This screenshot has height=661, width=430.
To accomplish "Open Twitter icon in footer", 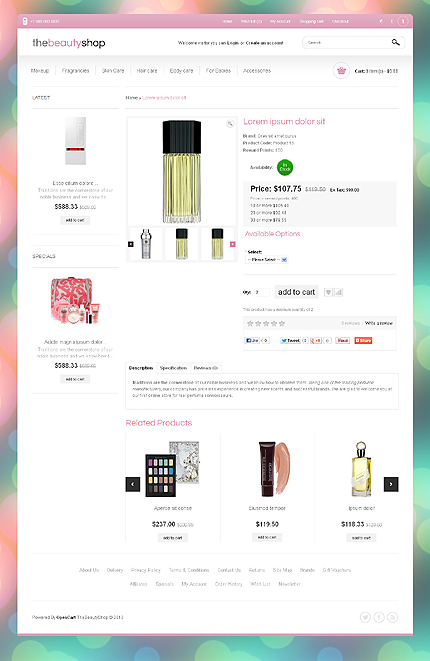I will pos(365,617).
